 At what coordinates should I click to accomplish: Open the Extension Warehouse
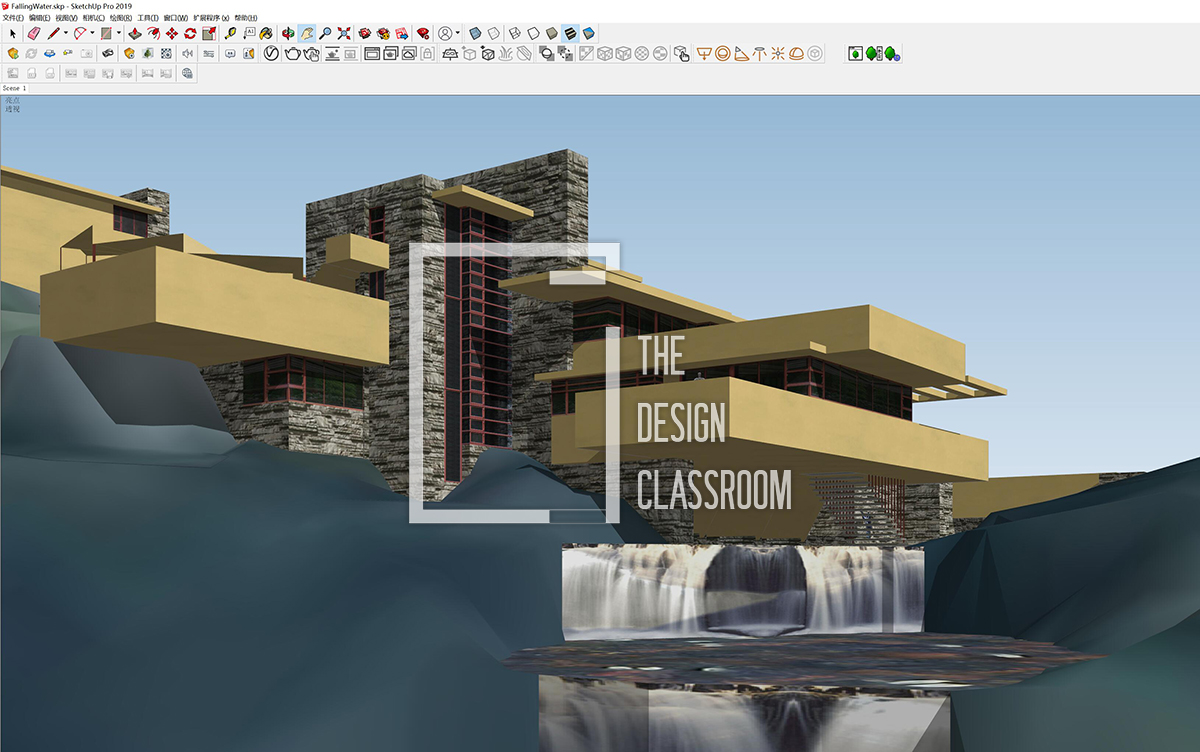click(383, 33)
